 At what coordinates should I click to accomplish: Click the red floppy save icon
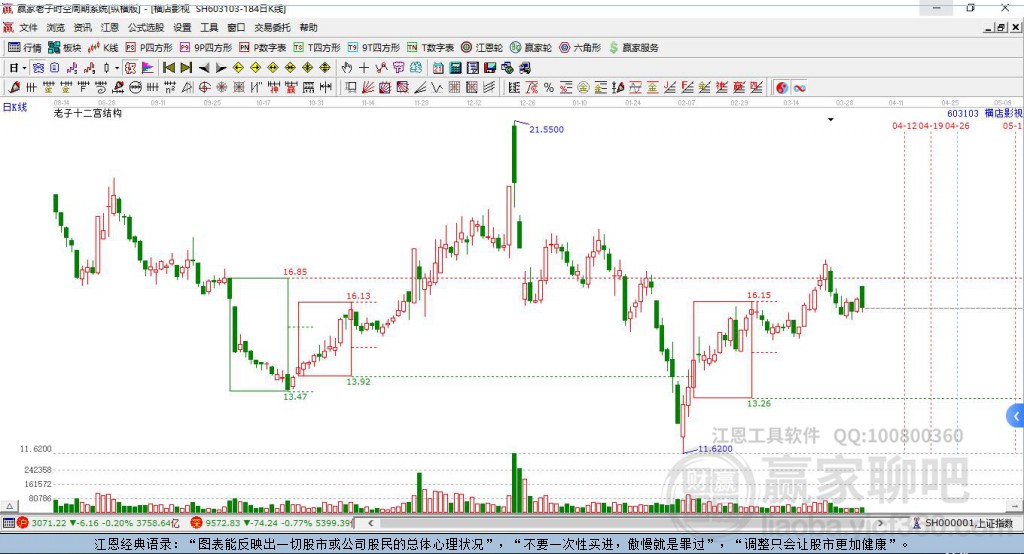(x=490, y=67)
